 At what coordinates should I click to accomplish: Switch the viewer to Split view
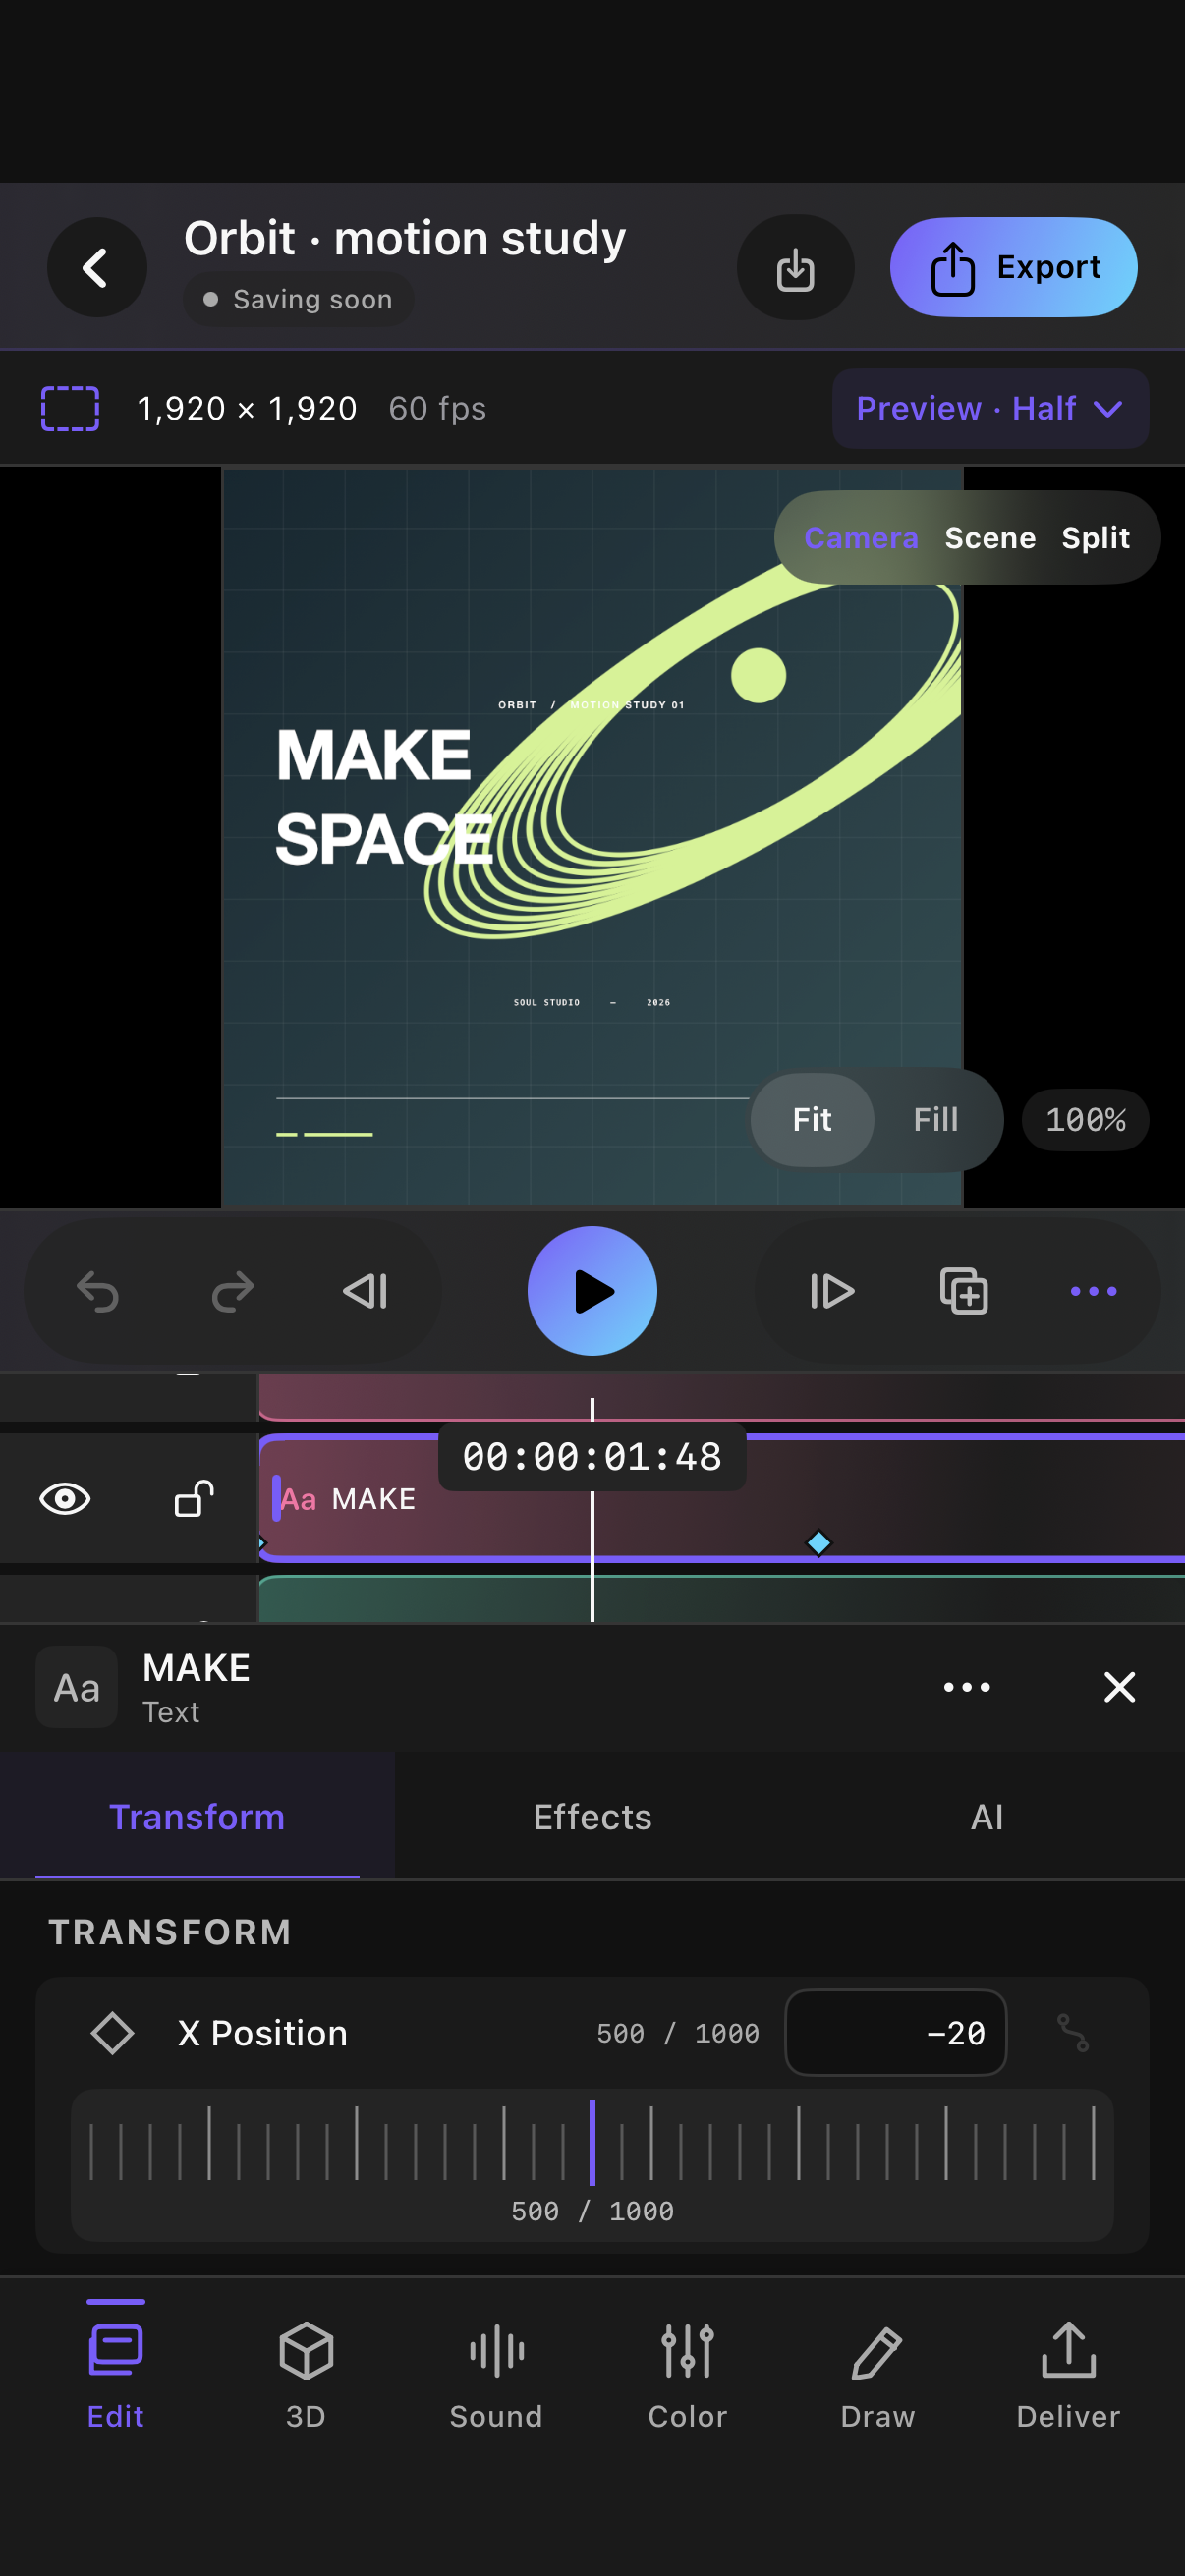[1095, 538]
